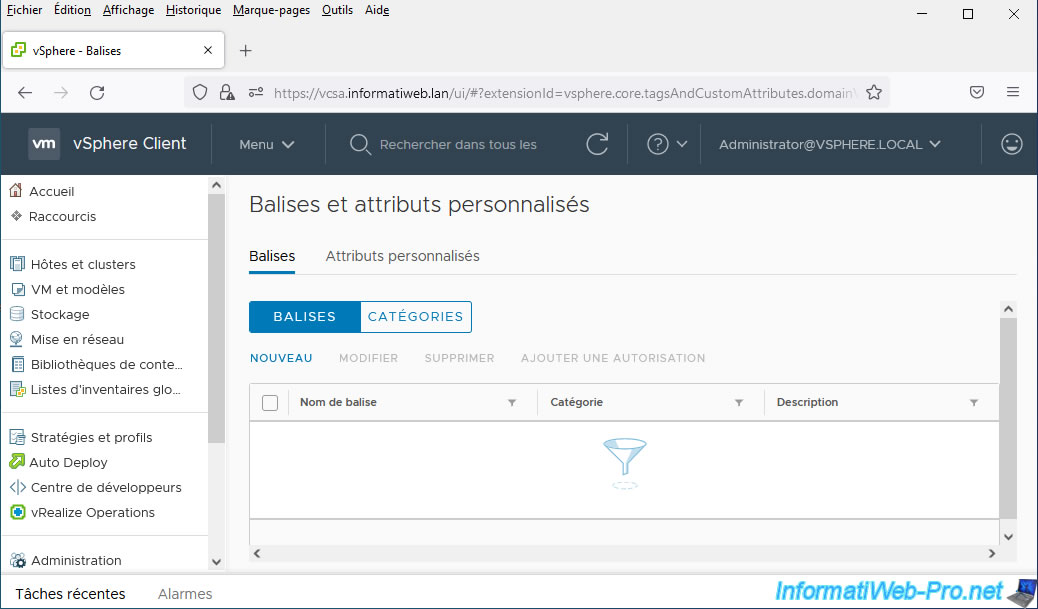
Task: Expand the Menu dropdown
Action: tap(266, 144)
